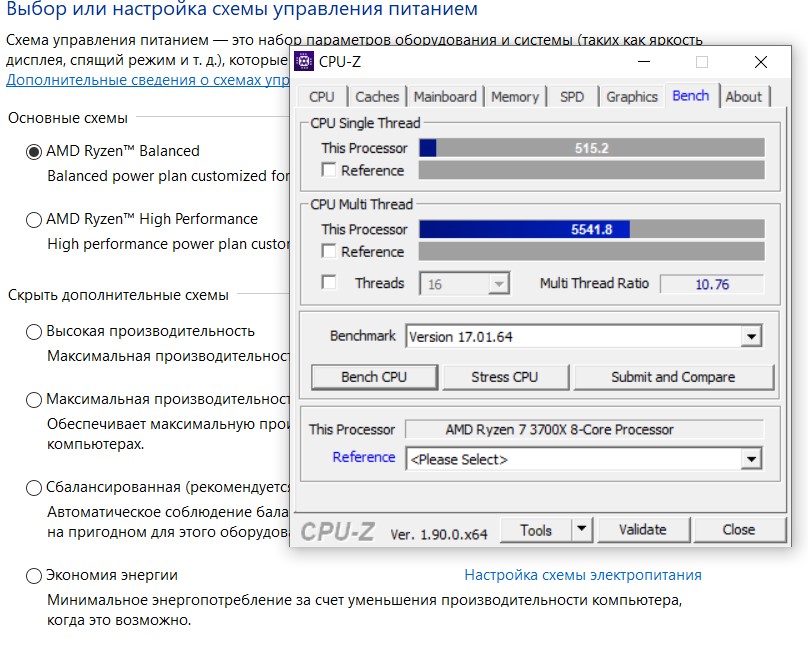Enable Multi Thread Reference checkbox
The image size is (808, 647).
pyautogui.click(x=328, y=251)
